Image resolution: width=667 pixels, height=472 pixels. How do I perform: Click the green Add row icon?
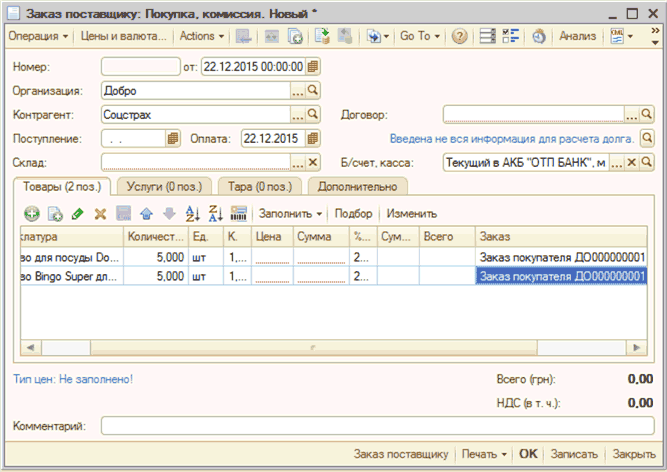[32, 213]
